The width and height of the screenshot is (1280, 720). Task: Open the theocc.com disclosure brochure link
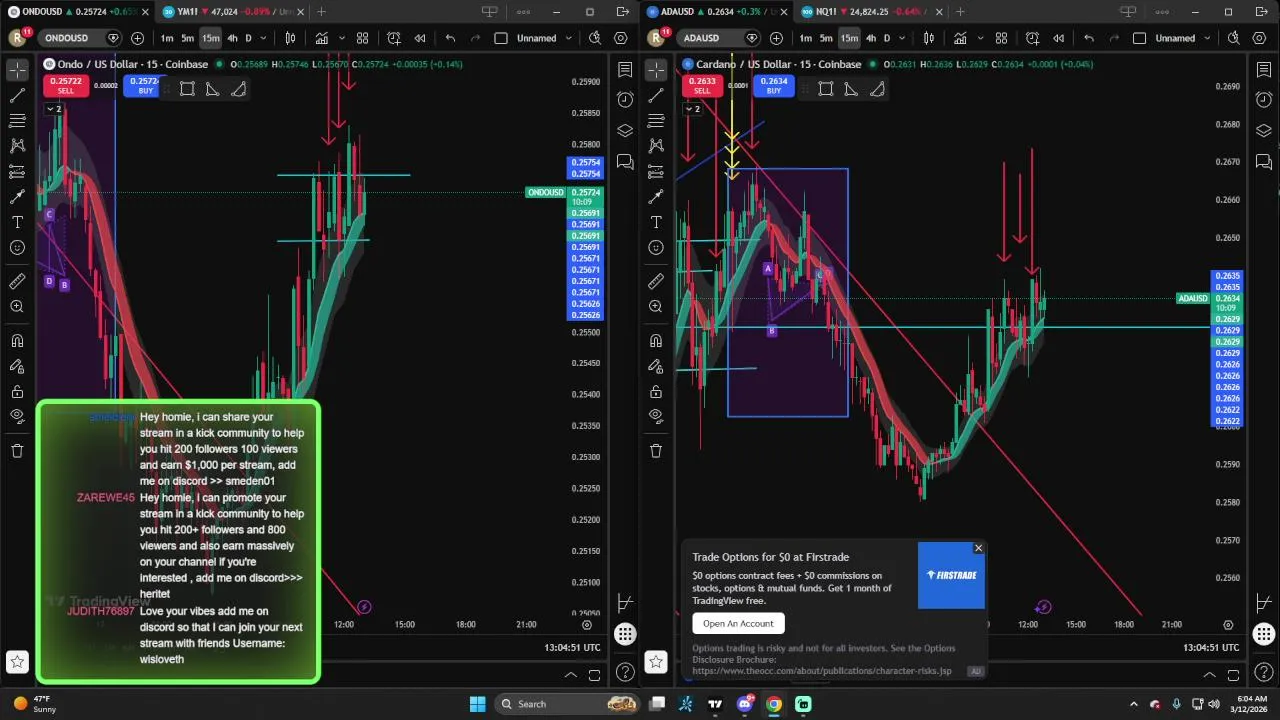tap(822, 671)
